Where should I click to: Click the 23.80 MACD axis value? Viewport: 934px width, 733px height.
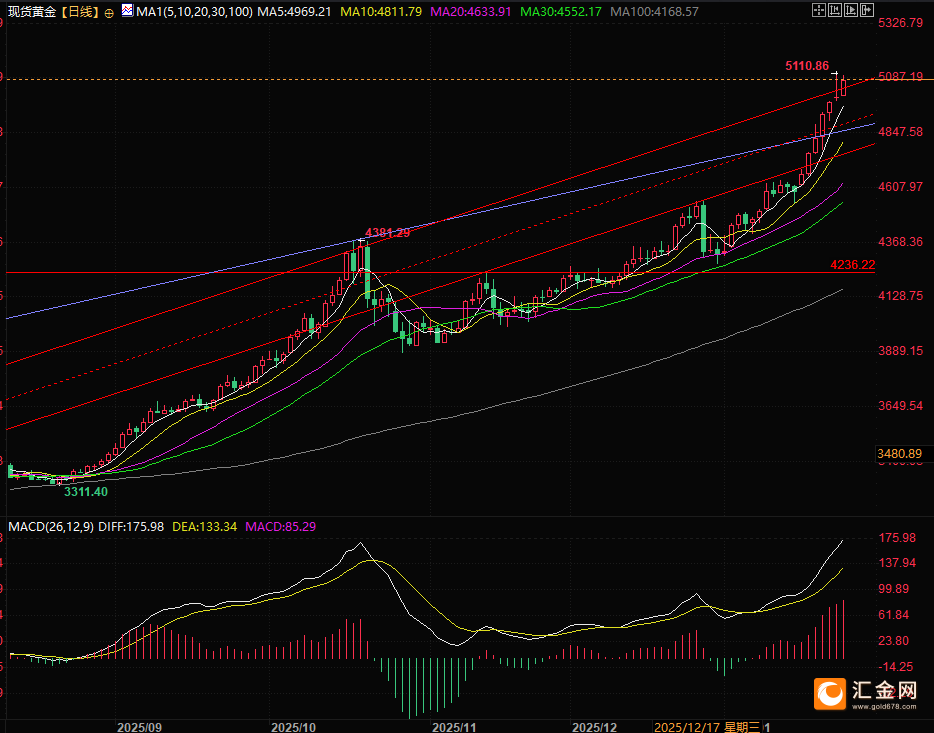[x=893, y=641]
